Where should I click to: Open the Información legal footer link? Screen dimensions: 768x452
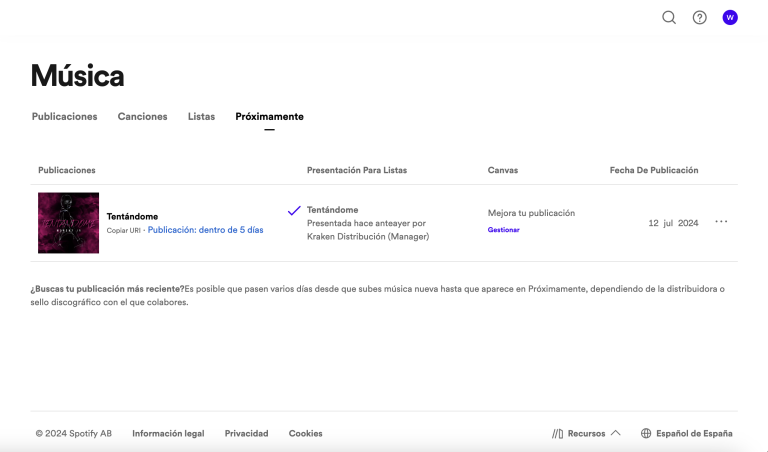[168, 433]
